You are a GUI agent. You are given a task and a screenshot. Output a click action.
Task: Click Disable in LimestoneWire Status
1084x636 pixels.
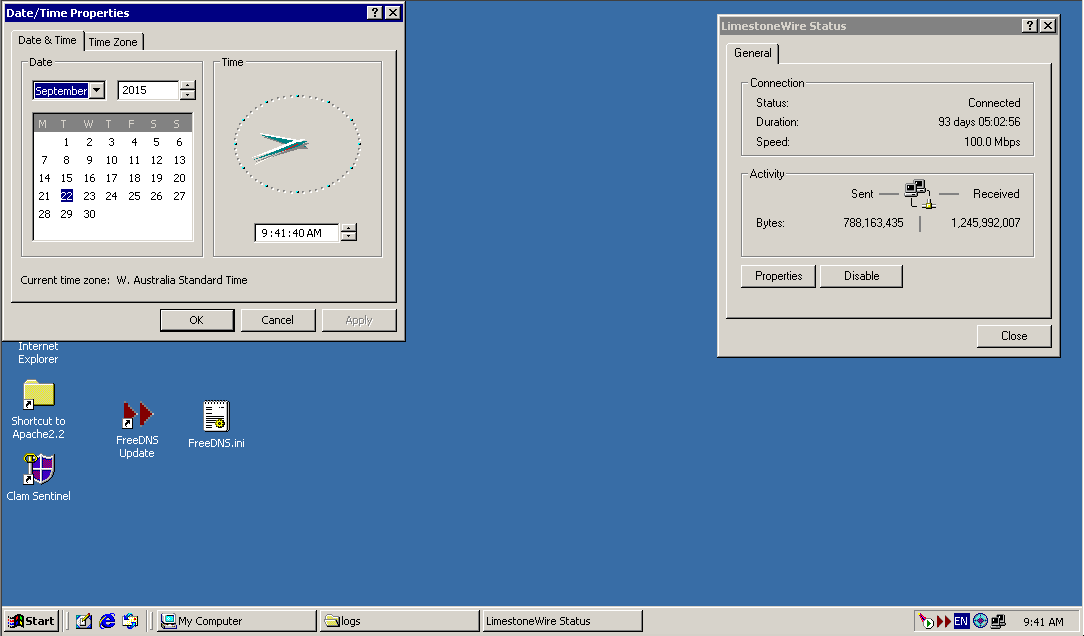pyautogui.click(x=861, y=276)
